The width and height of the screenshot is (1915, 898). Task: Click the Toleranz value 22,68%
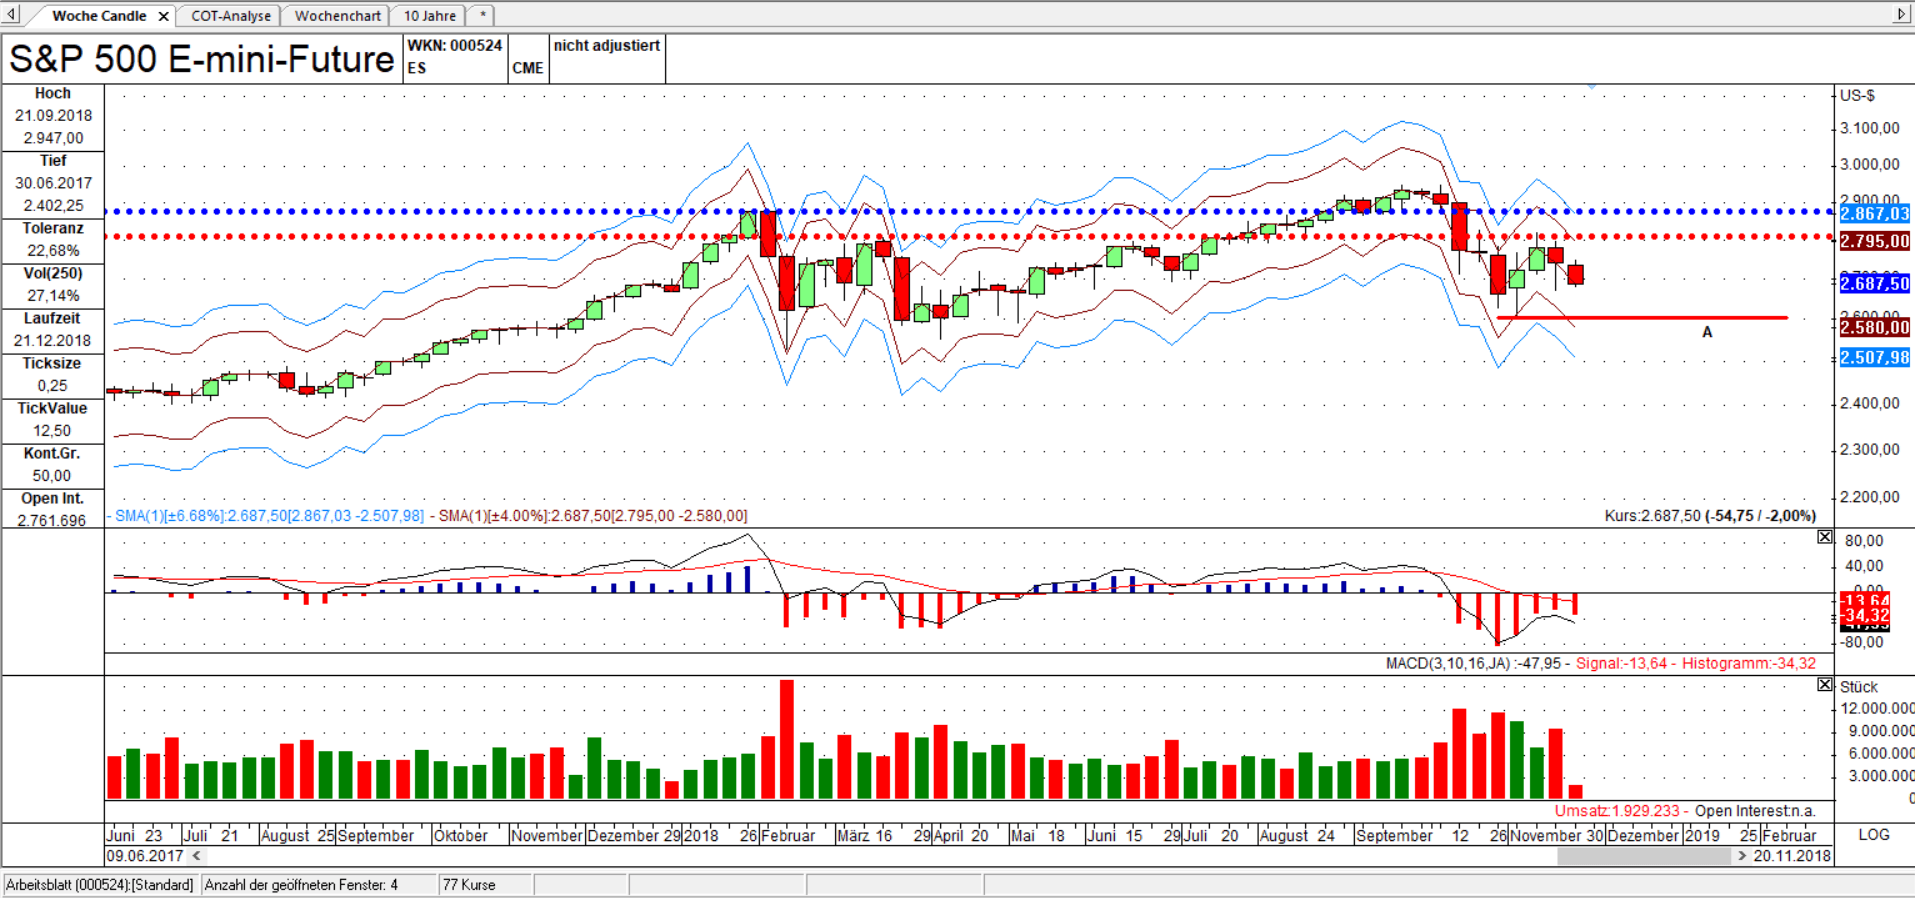(x=54, y=250)
